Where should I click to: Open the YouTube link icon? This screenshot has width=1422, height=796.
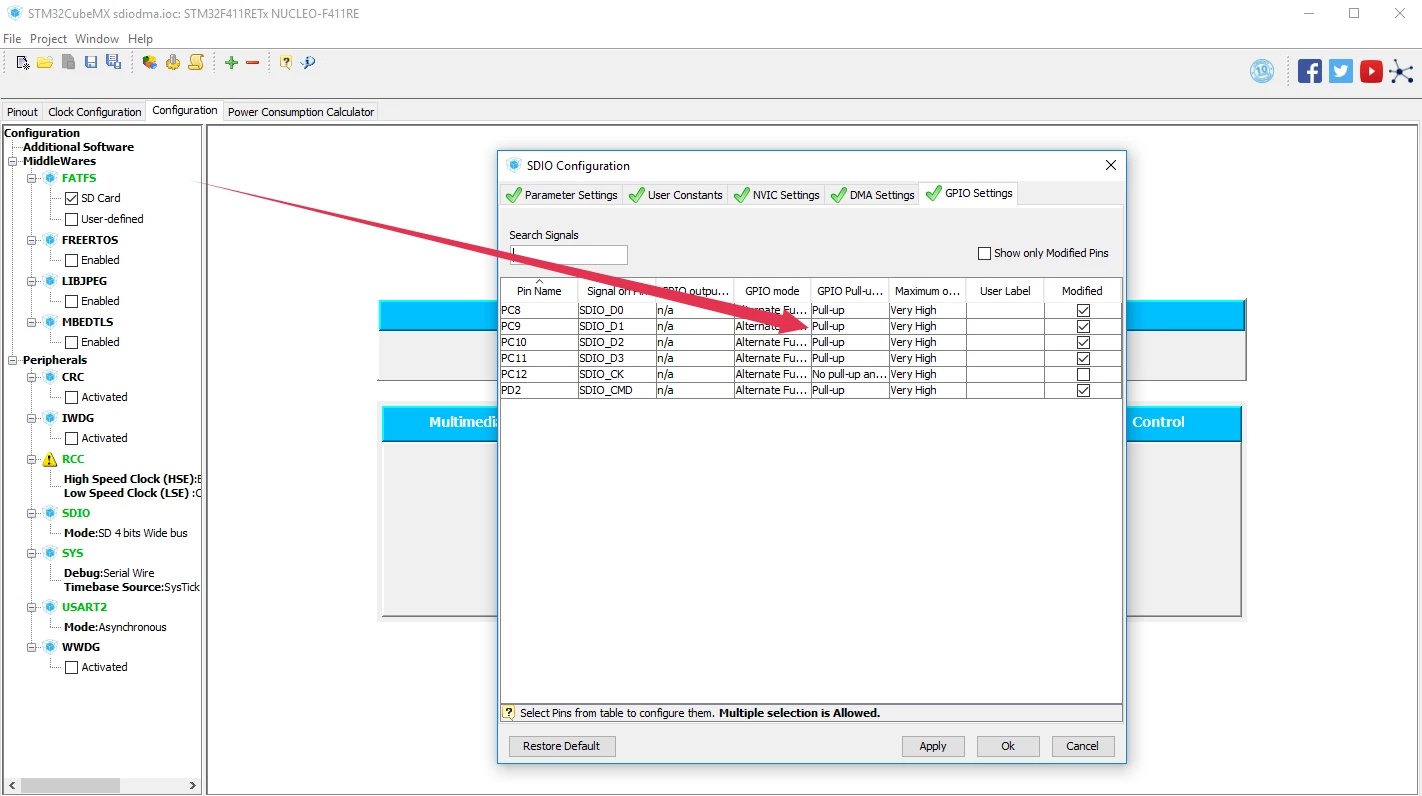pos(1371,71)
